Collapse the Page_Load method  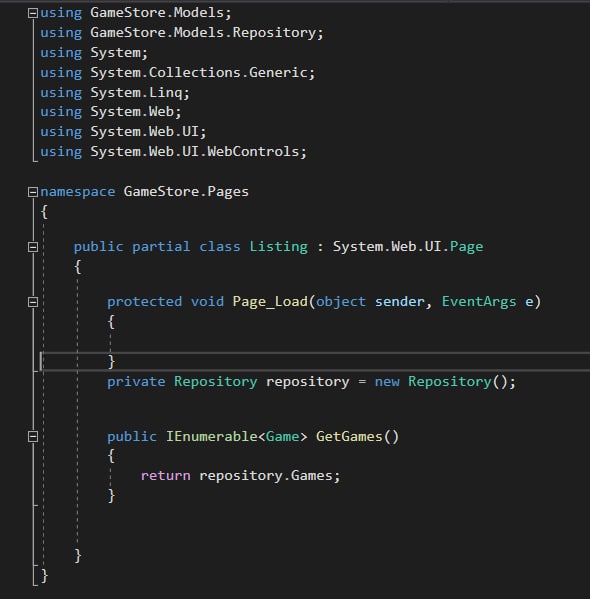33,302
